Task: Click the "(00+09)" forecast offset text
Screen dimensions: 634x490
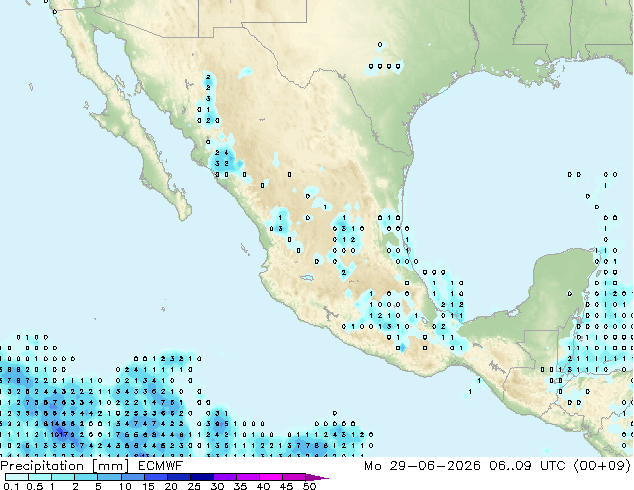Action: 602,466
